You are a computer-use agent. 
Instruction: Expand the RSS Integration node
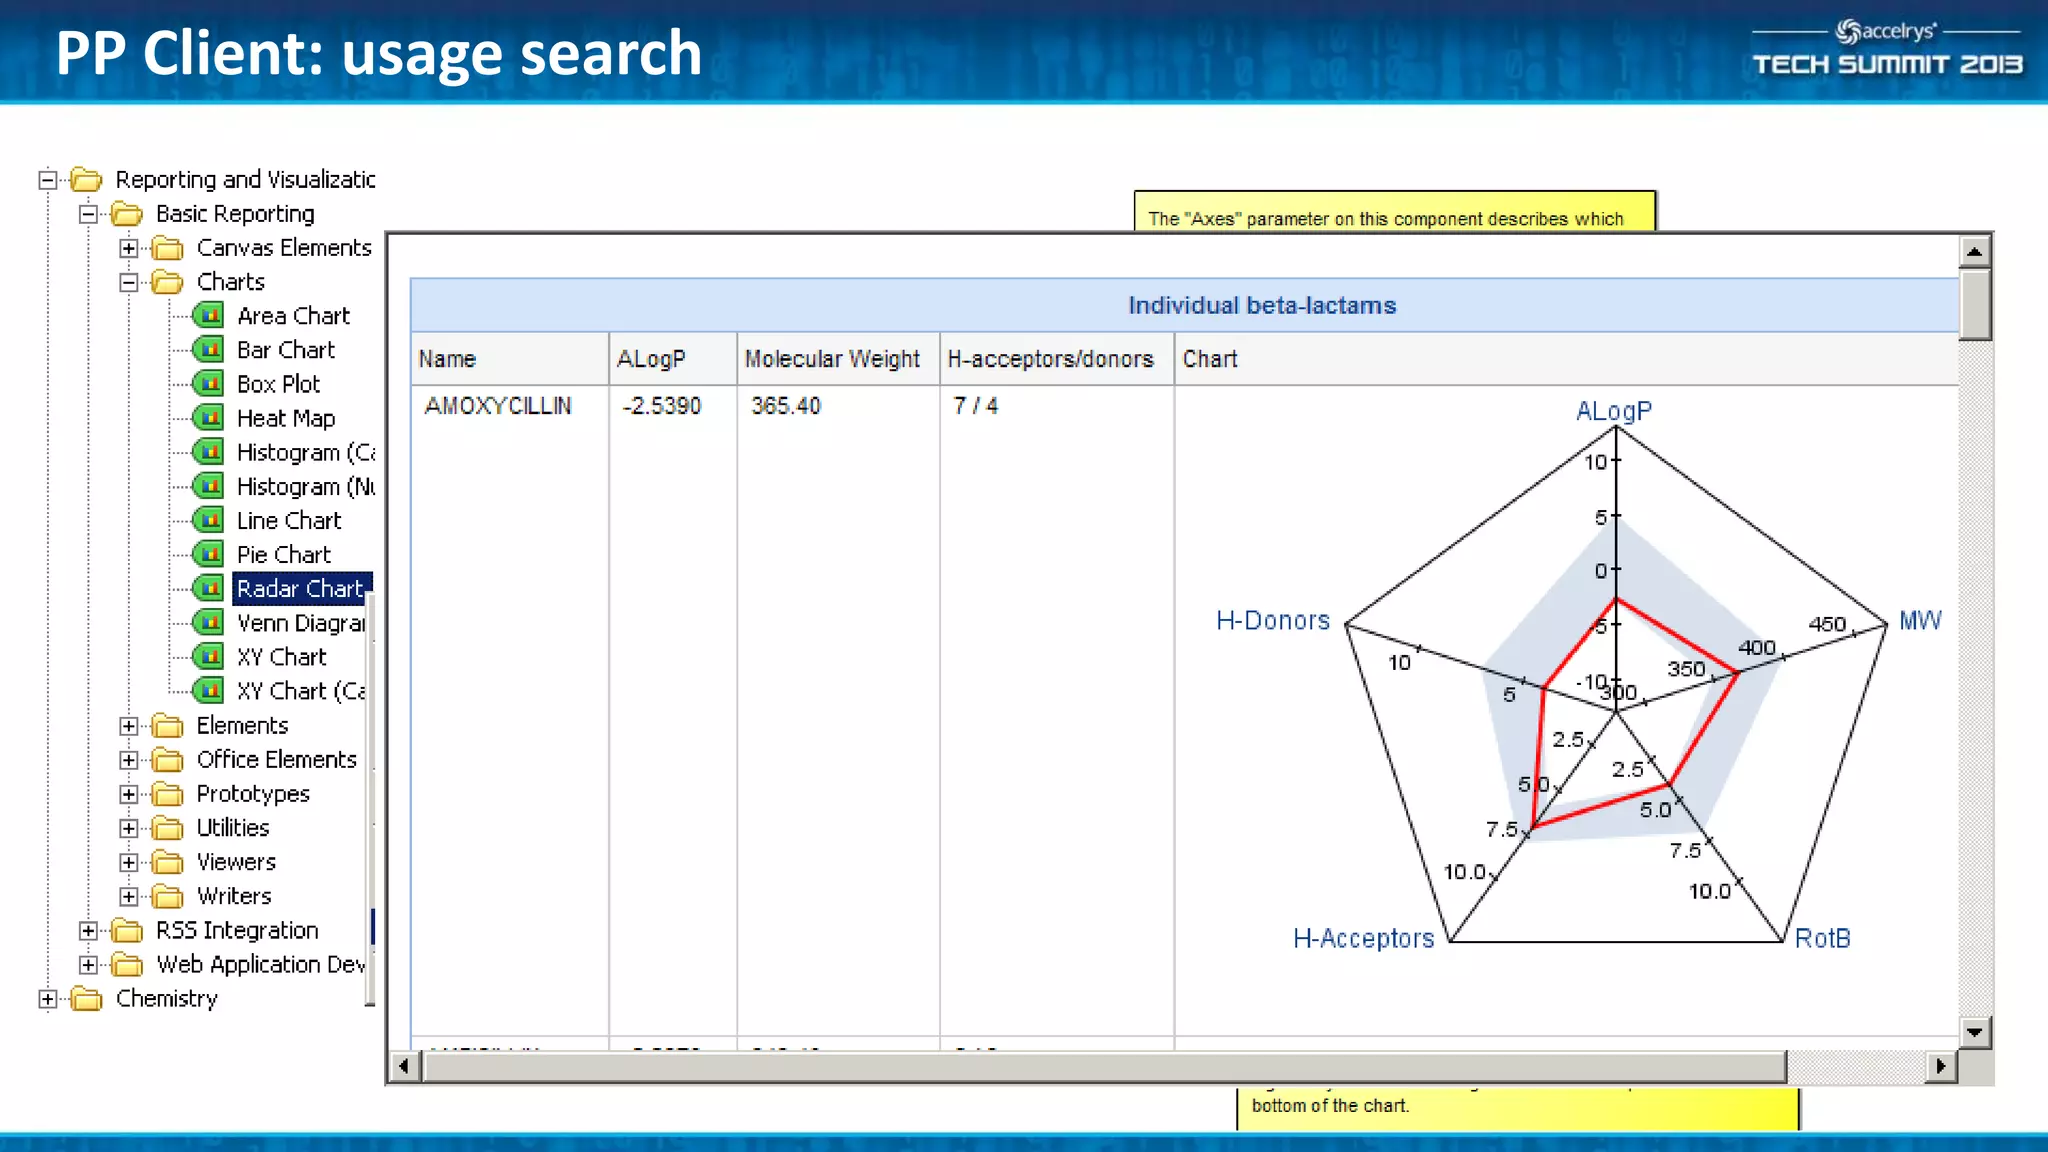[x=88, y=931]
